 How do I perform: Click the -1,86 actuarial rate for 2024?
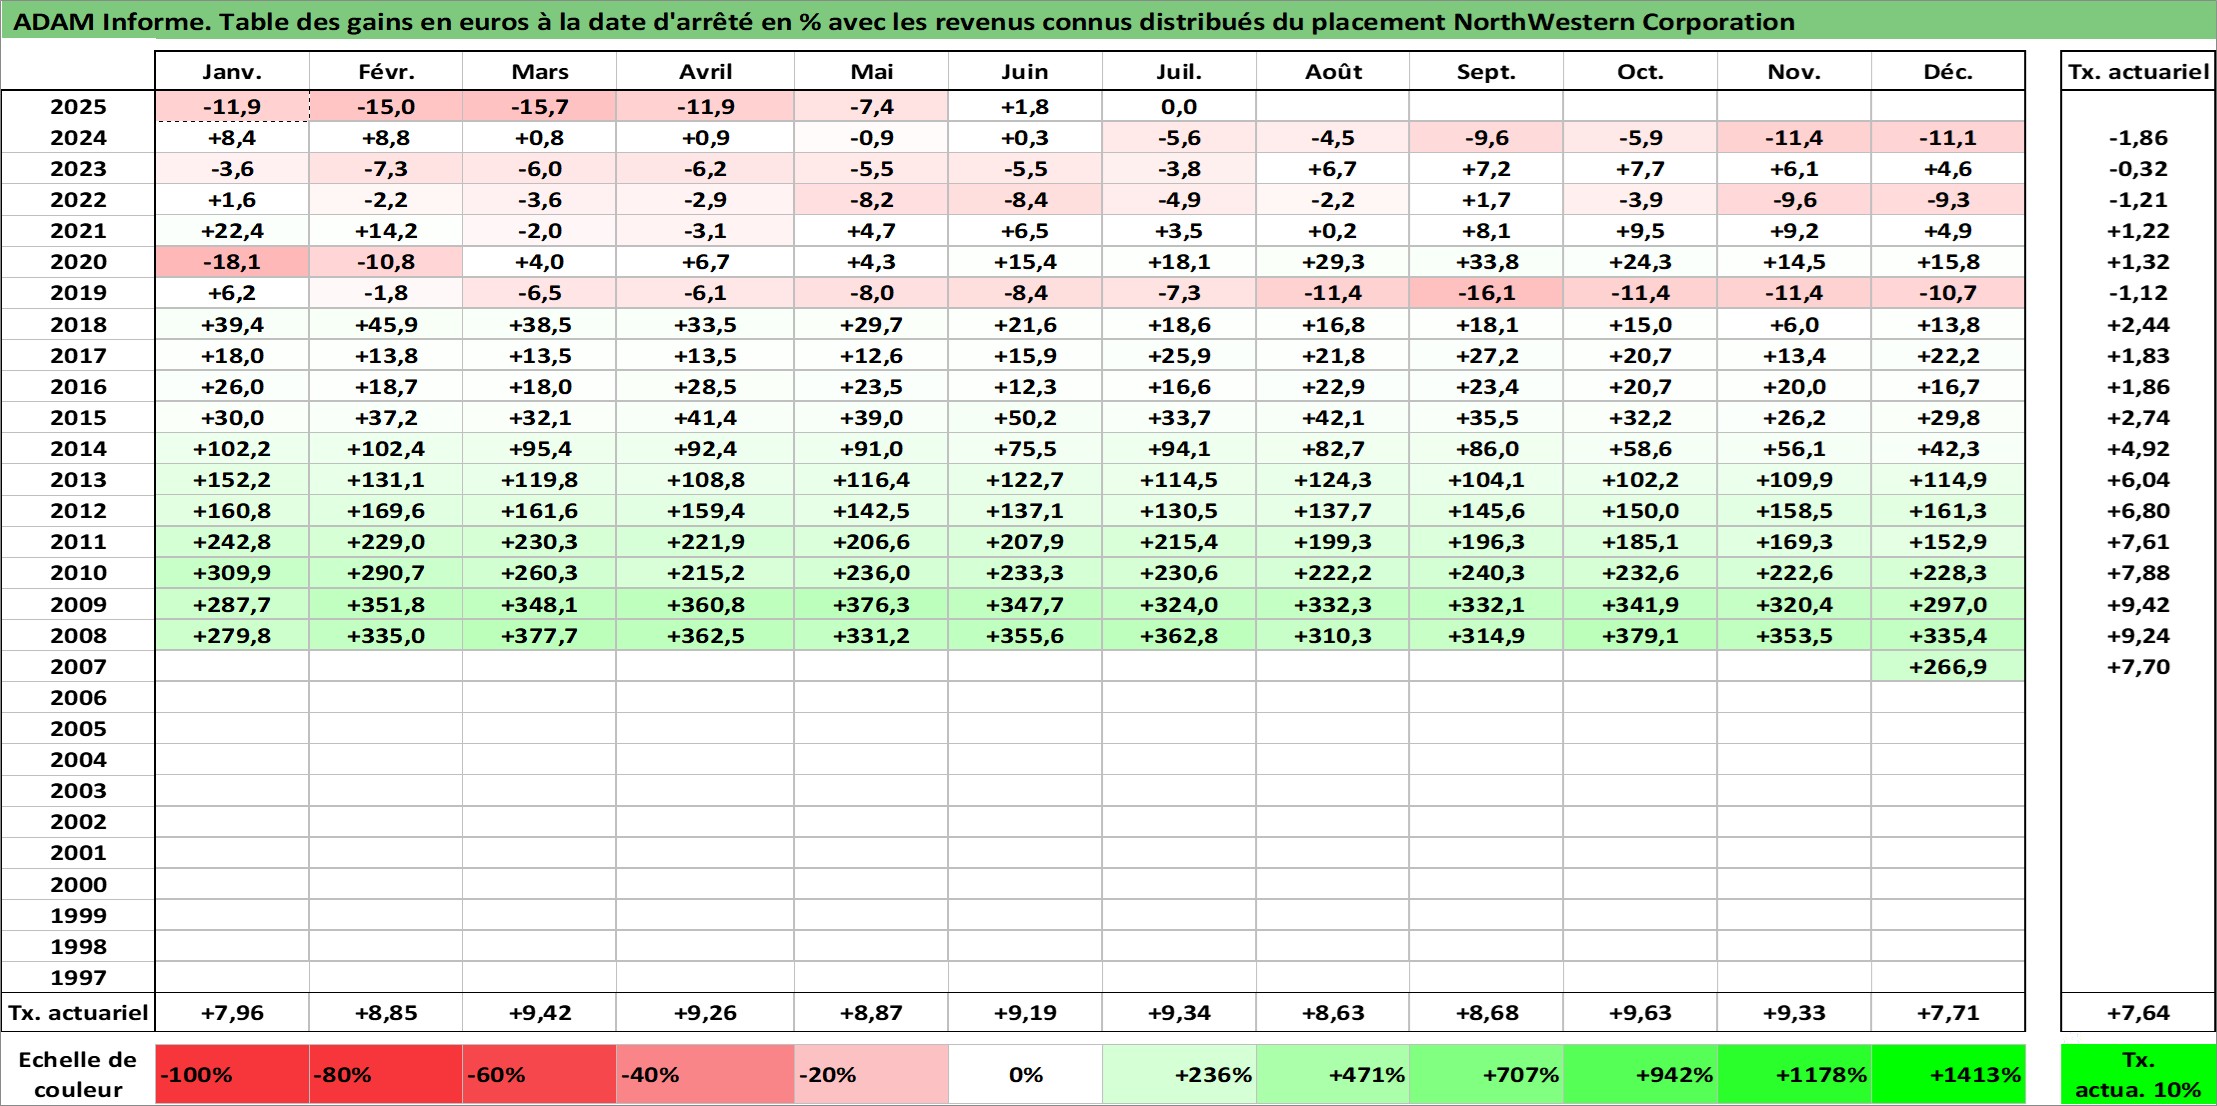pyautogui.click(x=2138, y=138)
